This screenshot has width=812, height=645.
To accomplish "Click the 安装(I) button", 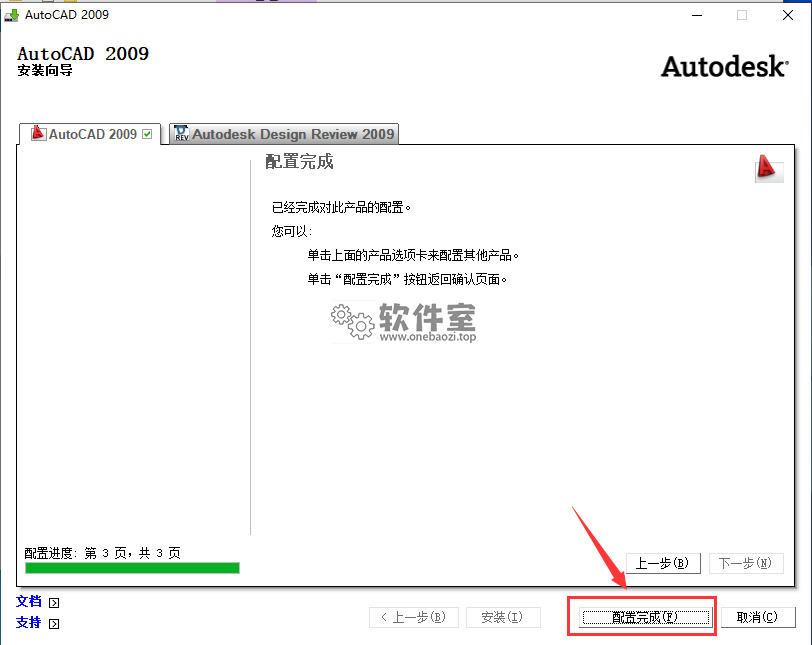I will tap(503, 617).
